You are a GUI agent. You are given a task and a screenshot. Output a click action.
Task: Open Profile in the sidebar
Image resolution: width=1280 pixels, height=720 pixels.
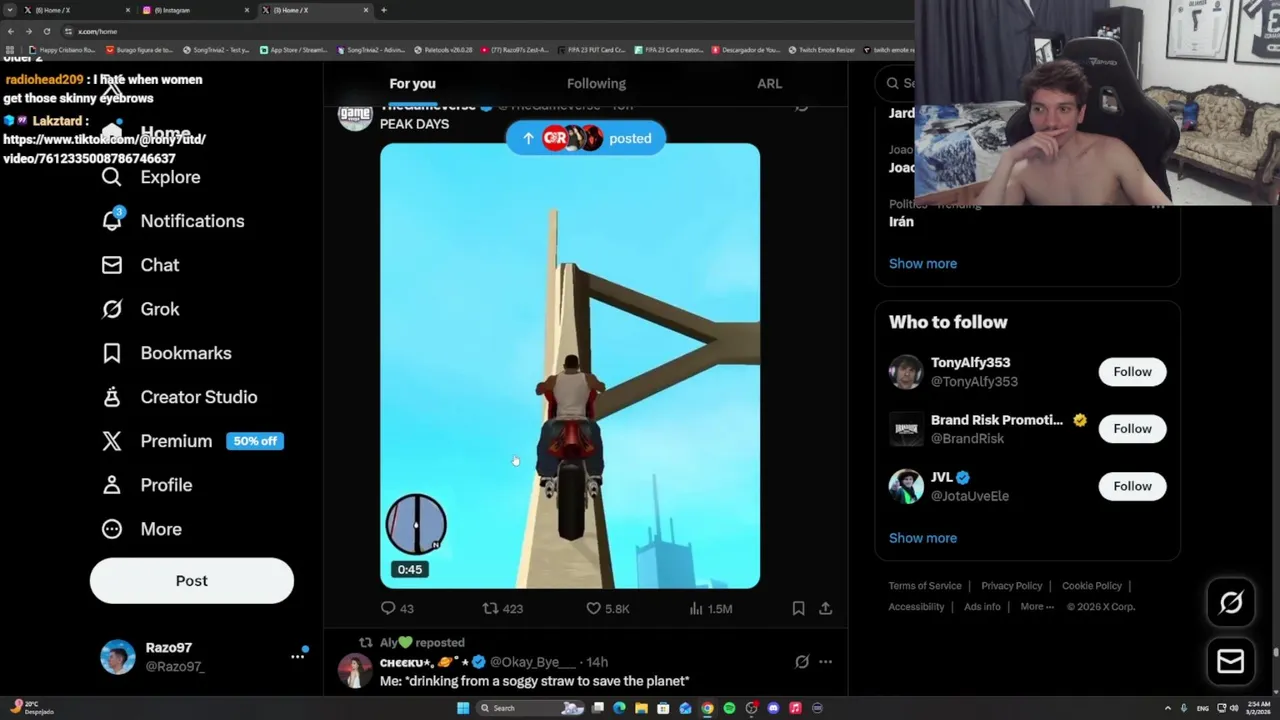(147, 485)
